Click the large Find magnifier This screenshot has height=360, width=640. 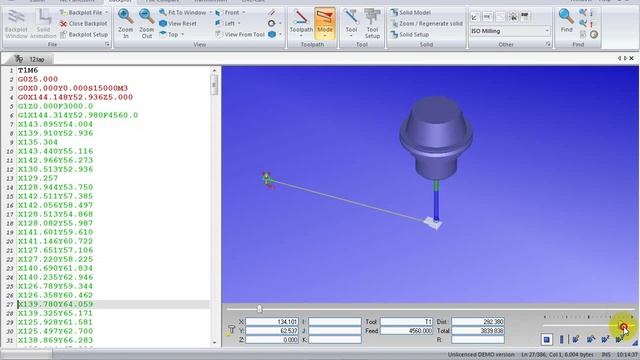coord(567,20)
